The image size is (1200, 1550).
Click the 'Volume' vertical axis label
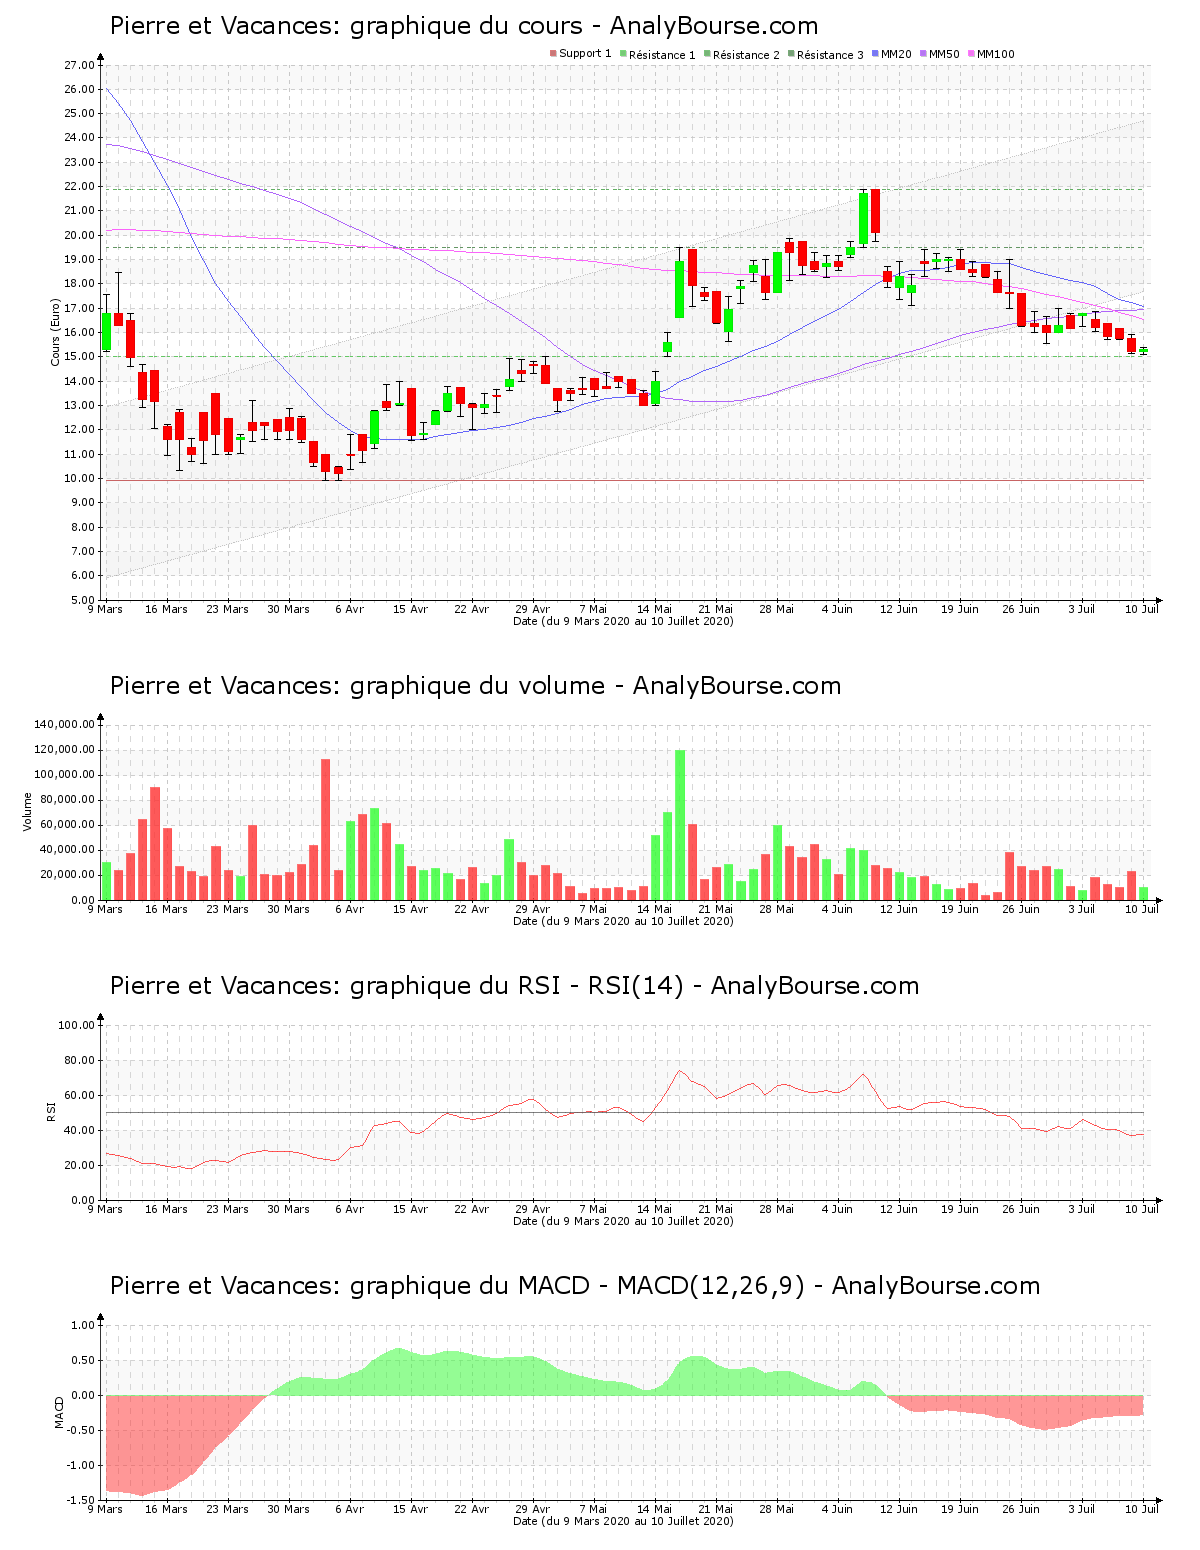click(x=28, y=812)
